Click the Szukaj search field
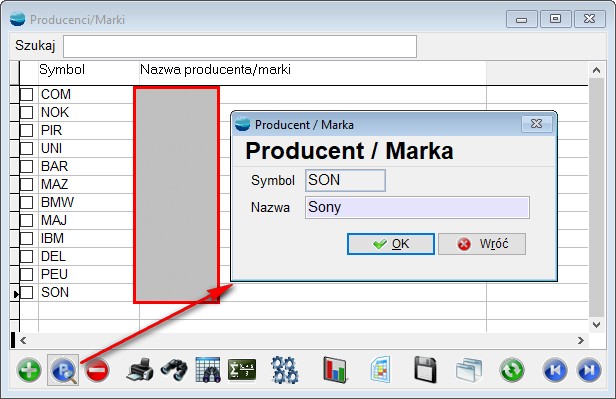Viewport: 616px width, 399px height. coord(240,46)
